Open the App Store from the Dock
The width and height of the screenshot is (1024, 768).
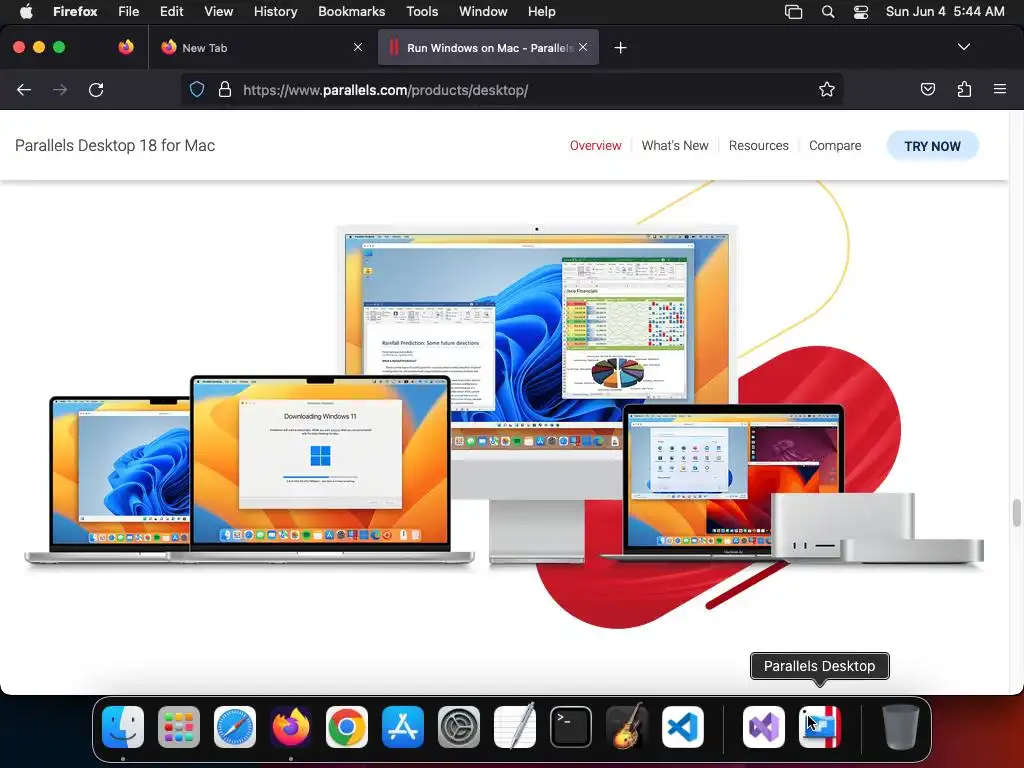[403, 726]
